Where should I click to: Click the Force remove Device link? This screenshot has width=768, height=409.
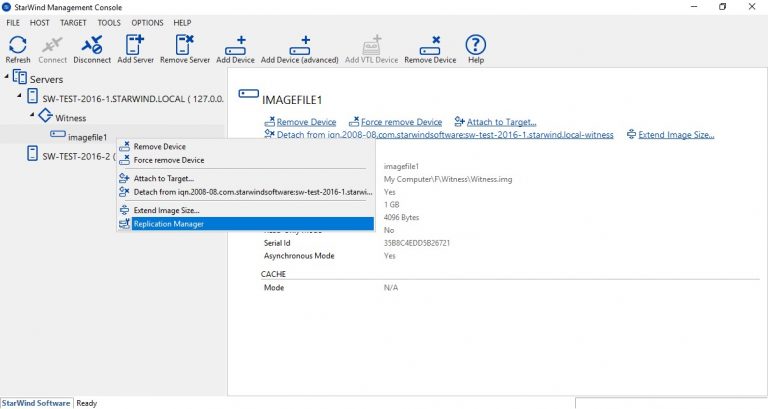tap(401, 122)
